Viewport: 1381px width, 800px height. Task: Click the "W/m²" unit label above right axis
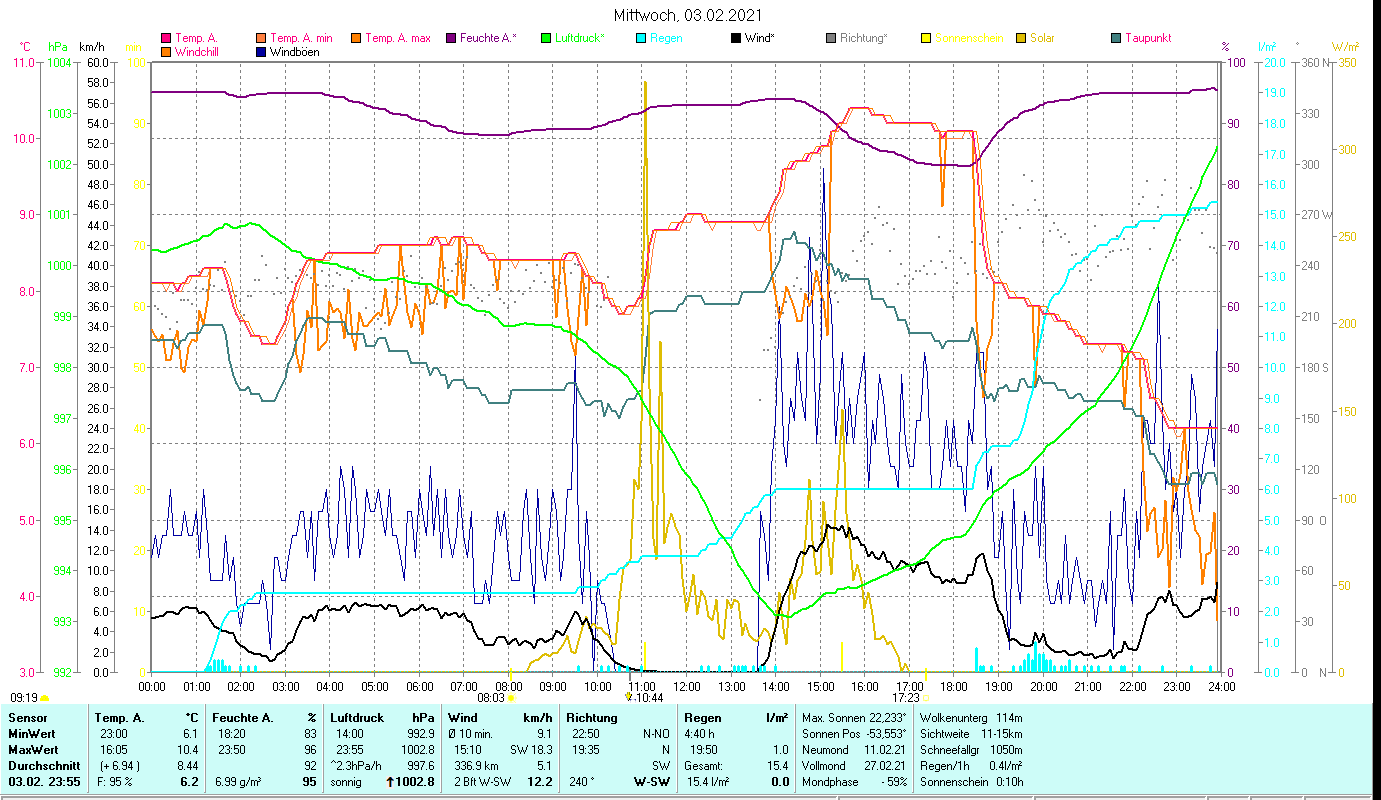coord(1345,47)
